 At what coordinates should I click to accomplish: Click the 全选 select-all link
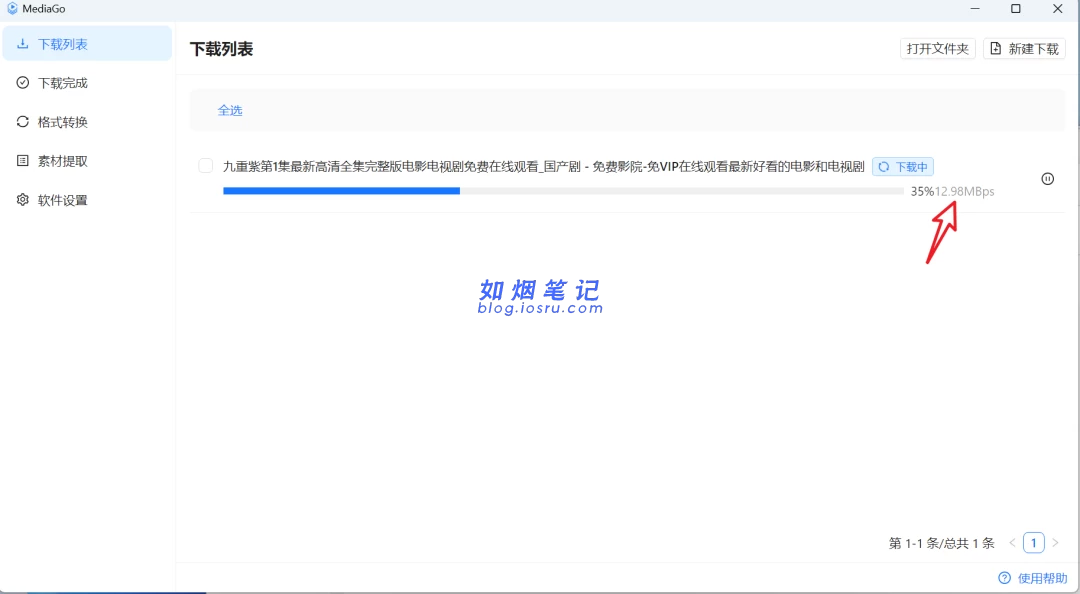pos(230,110)
